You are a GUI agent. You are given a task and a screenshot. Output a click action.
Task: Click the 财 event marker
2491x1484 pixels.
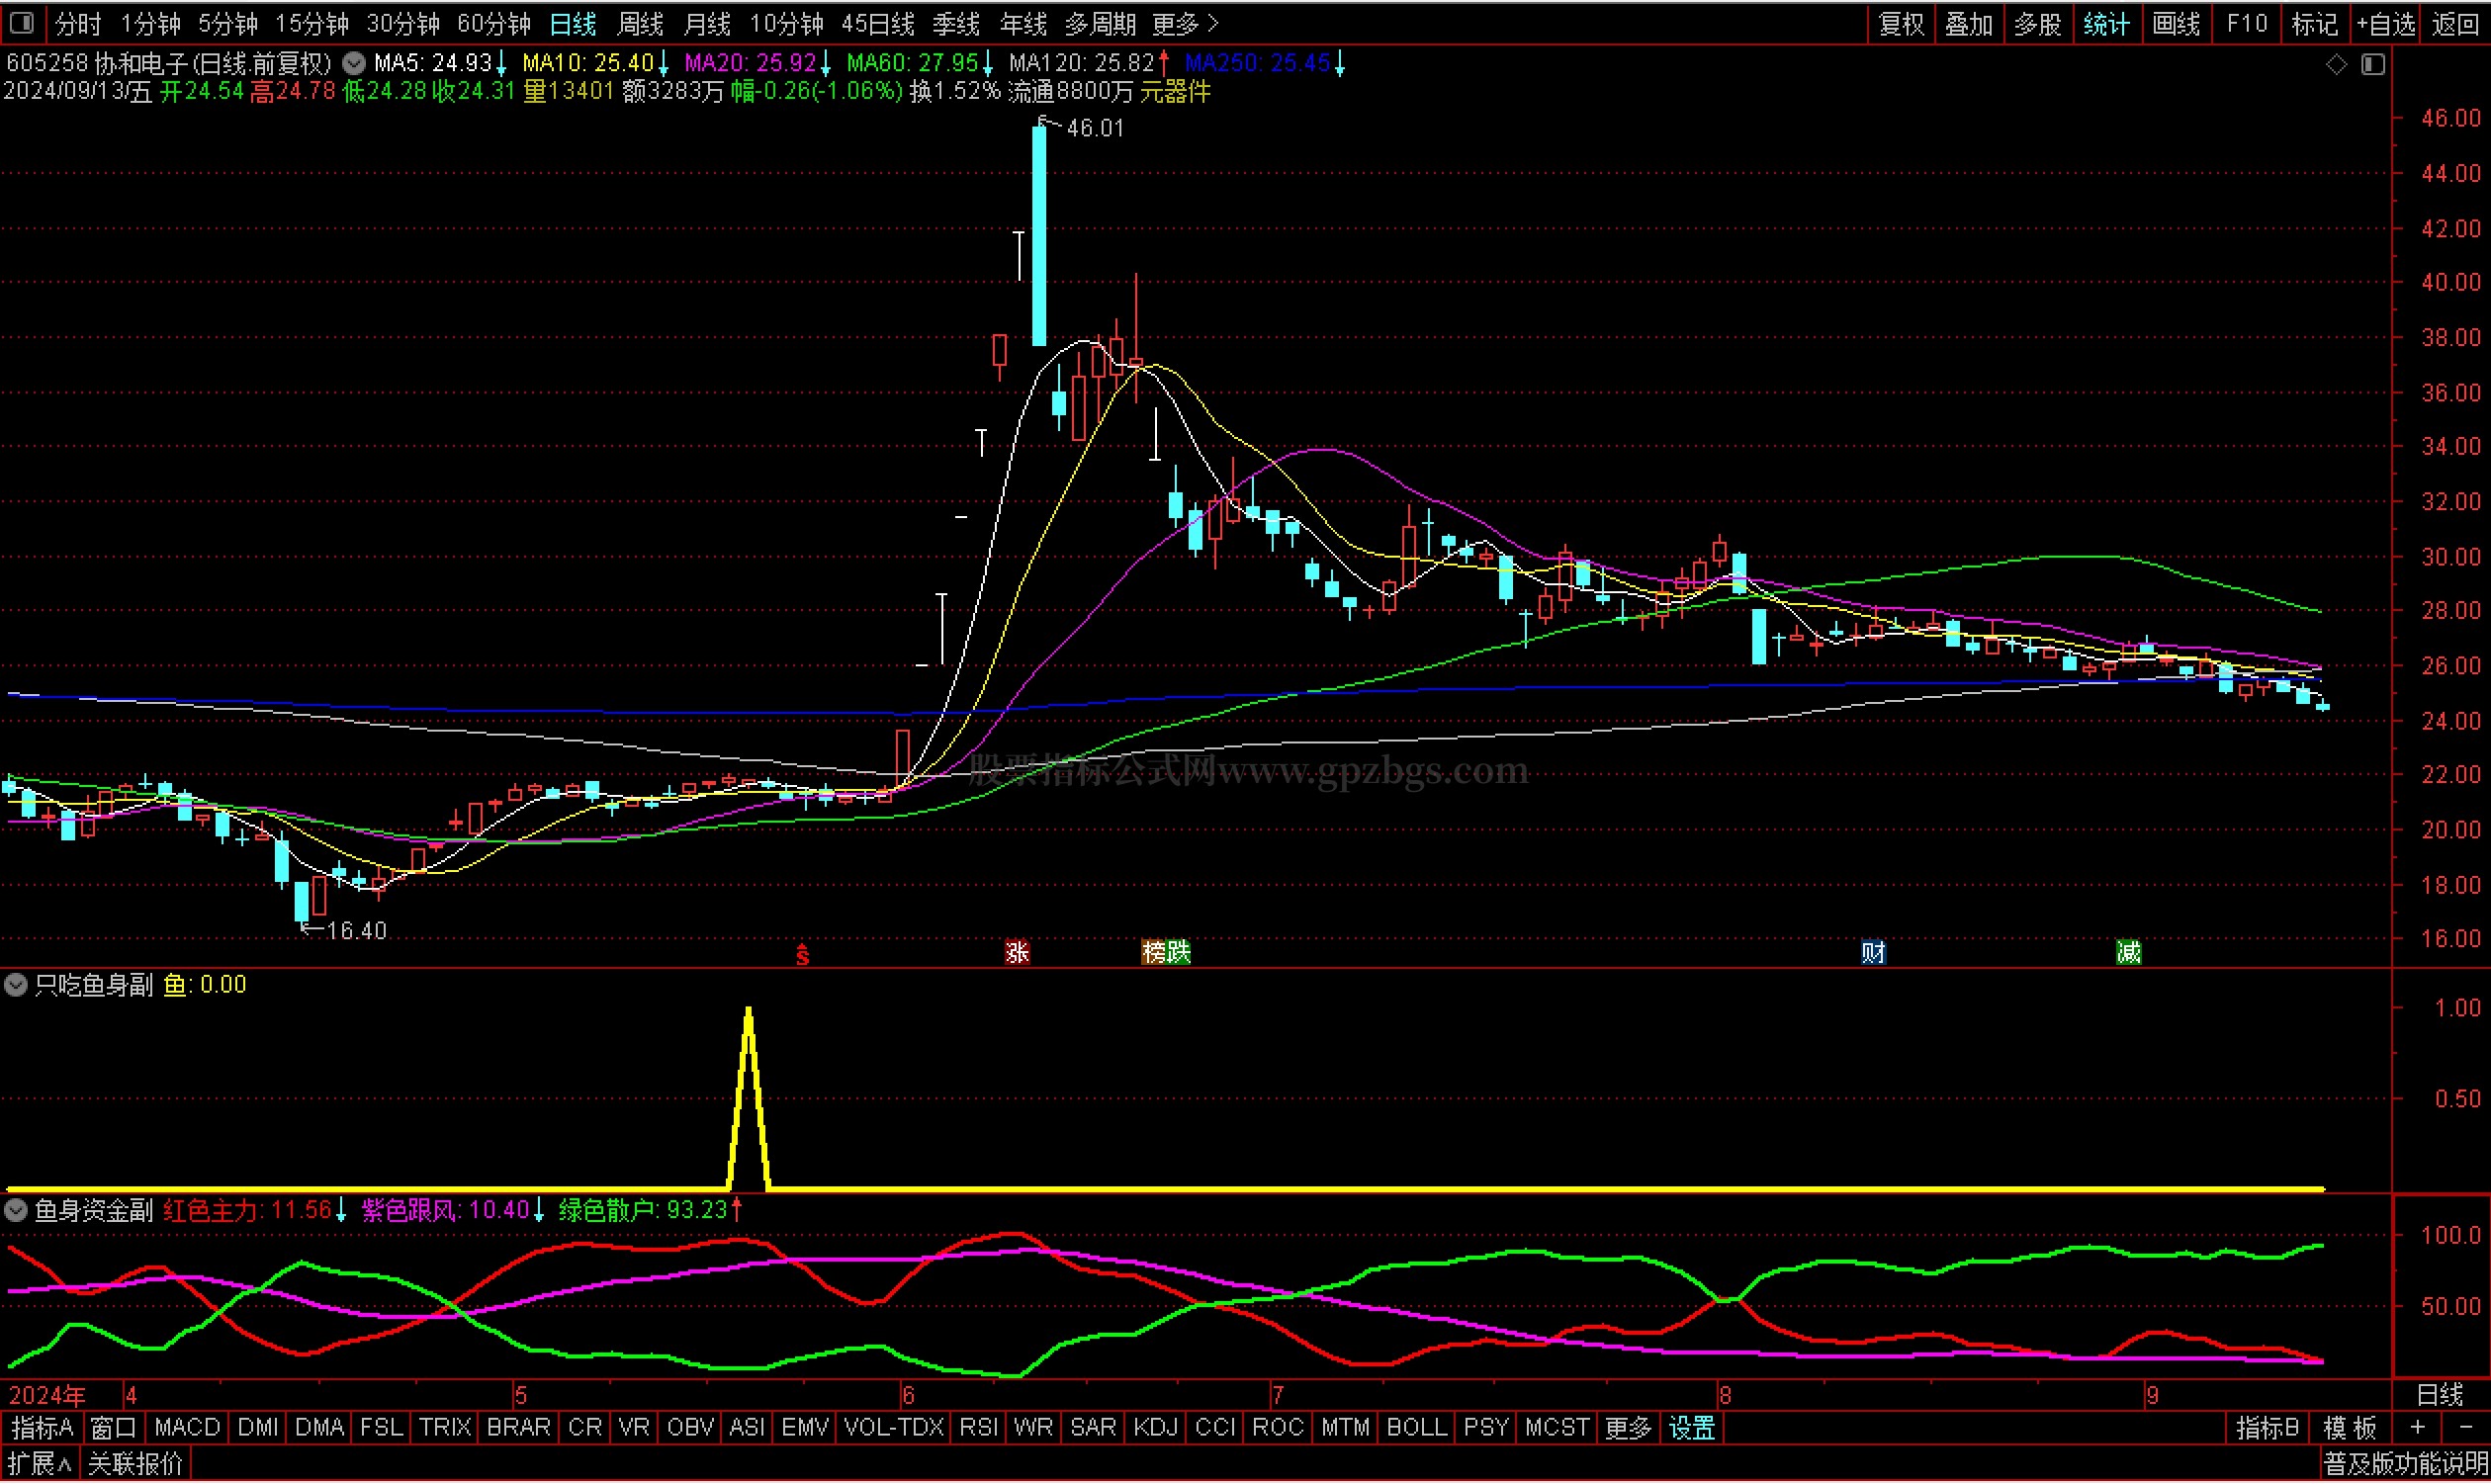tap(1873, 952)
